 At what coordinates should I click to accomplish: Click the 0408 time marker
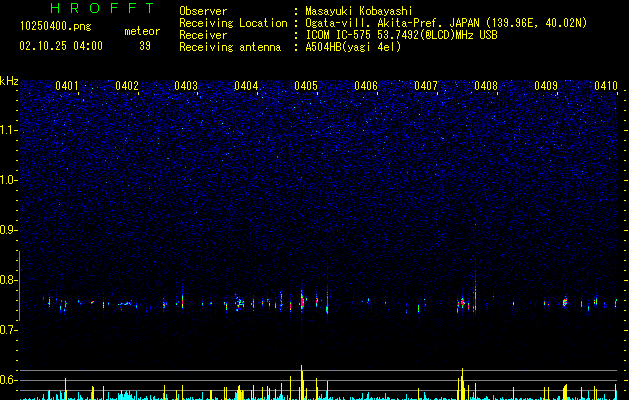486,86
